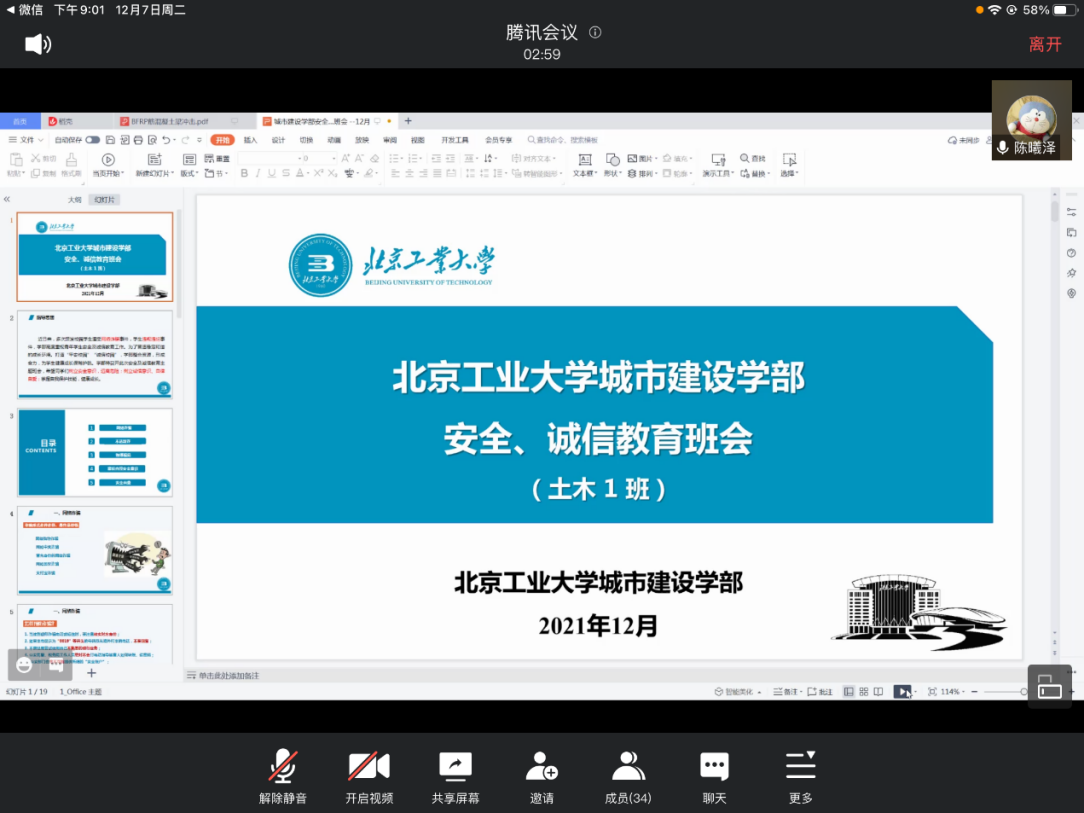
Task: Tap the layout switch button at bottom right
Action: tap(1049, 687)
